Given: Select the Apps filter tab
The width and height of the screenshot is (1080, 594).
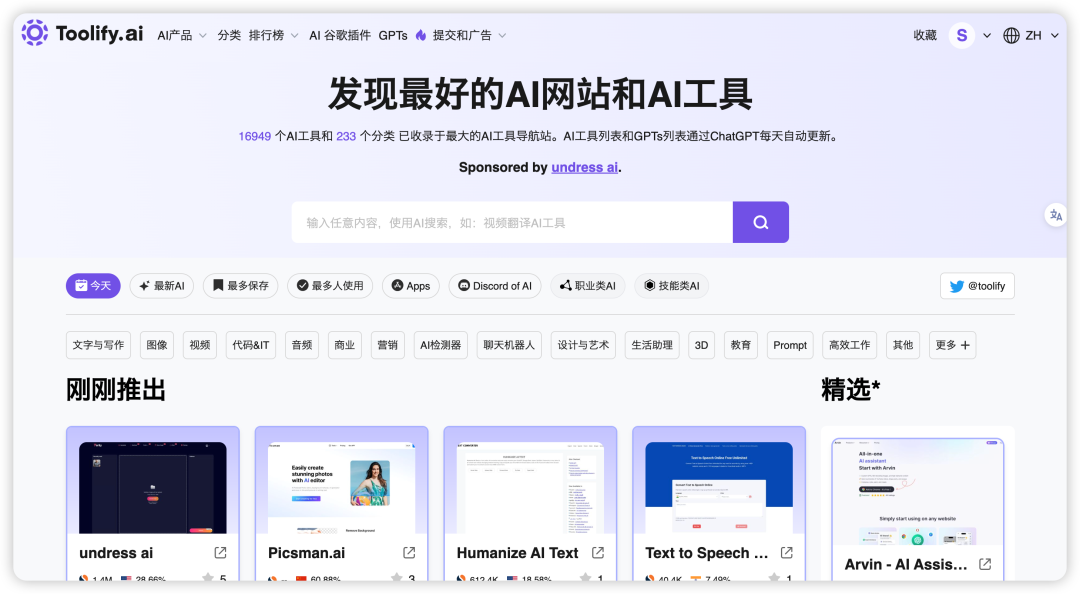Looking at the screenshot, I should pos(411,285).
